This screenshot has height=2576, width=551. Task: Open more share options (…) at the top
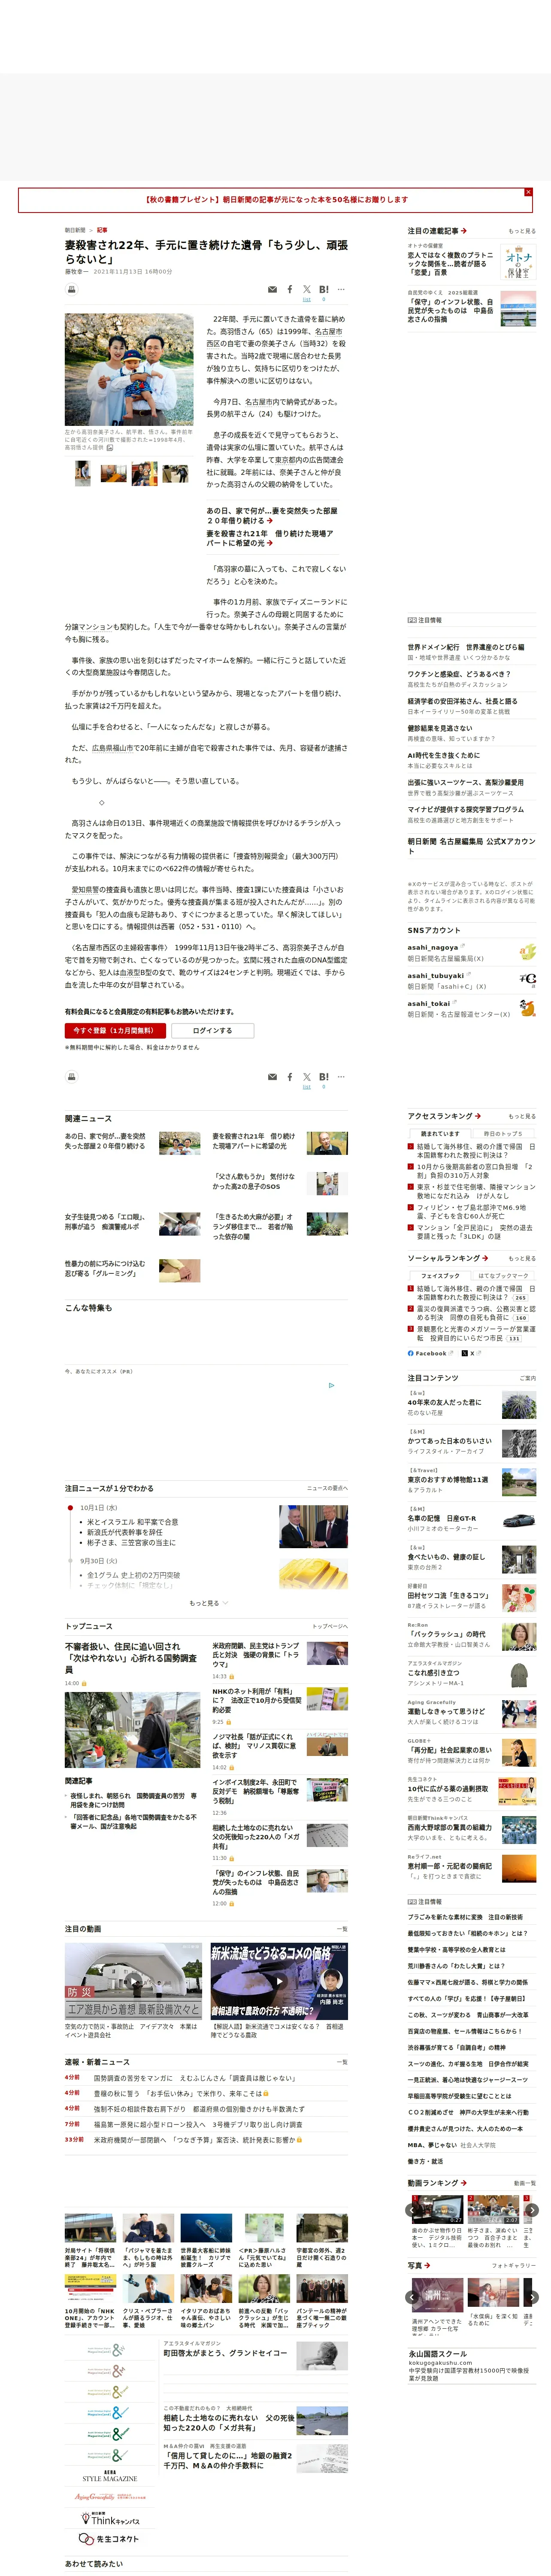pos(341,290)
